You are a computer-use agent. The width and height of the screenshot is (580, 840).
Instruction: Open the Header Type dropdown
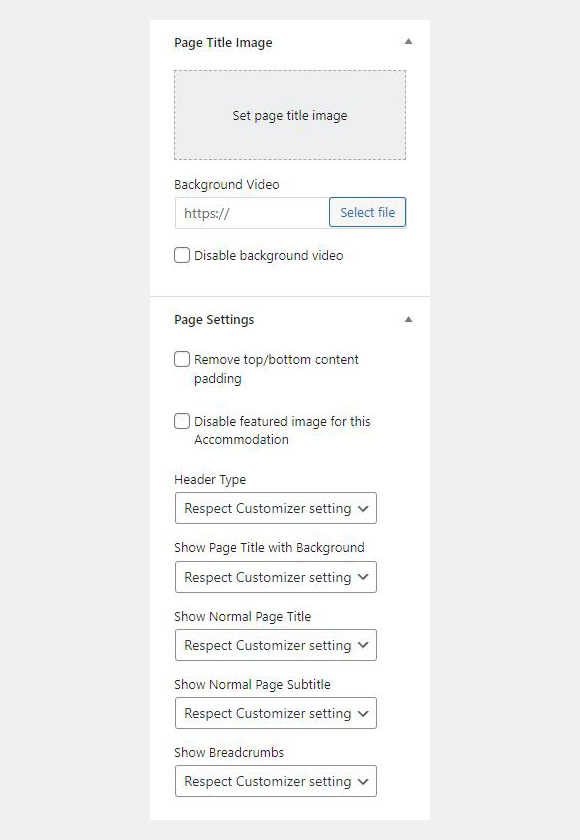tap(276, 508)
